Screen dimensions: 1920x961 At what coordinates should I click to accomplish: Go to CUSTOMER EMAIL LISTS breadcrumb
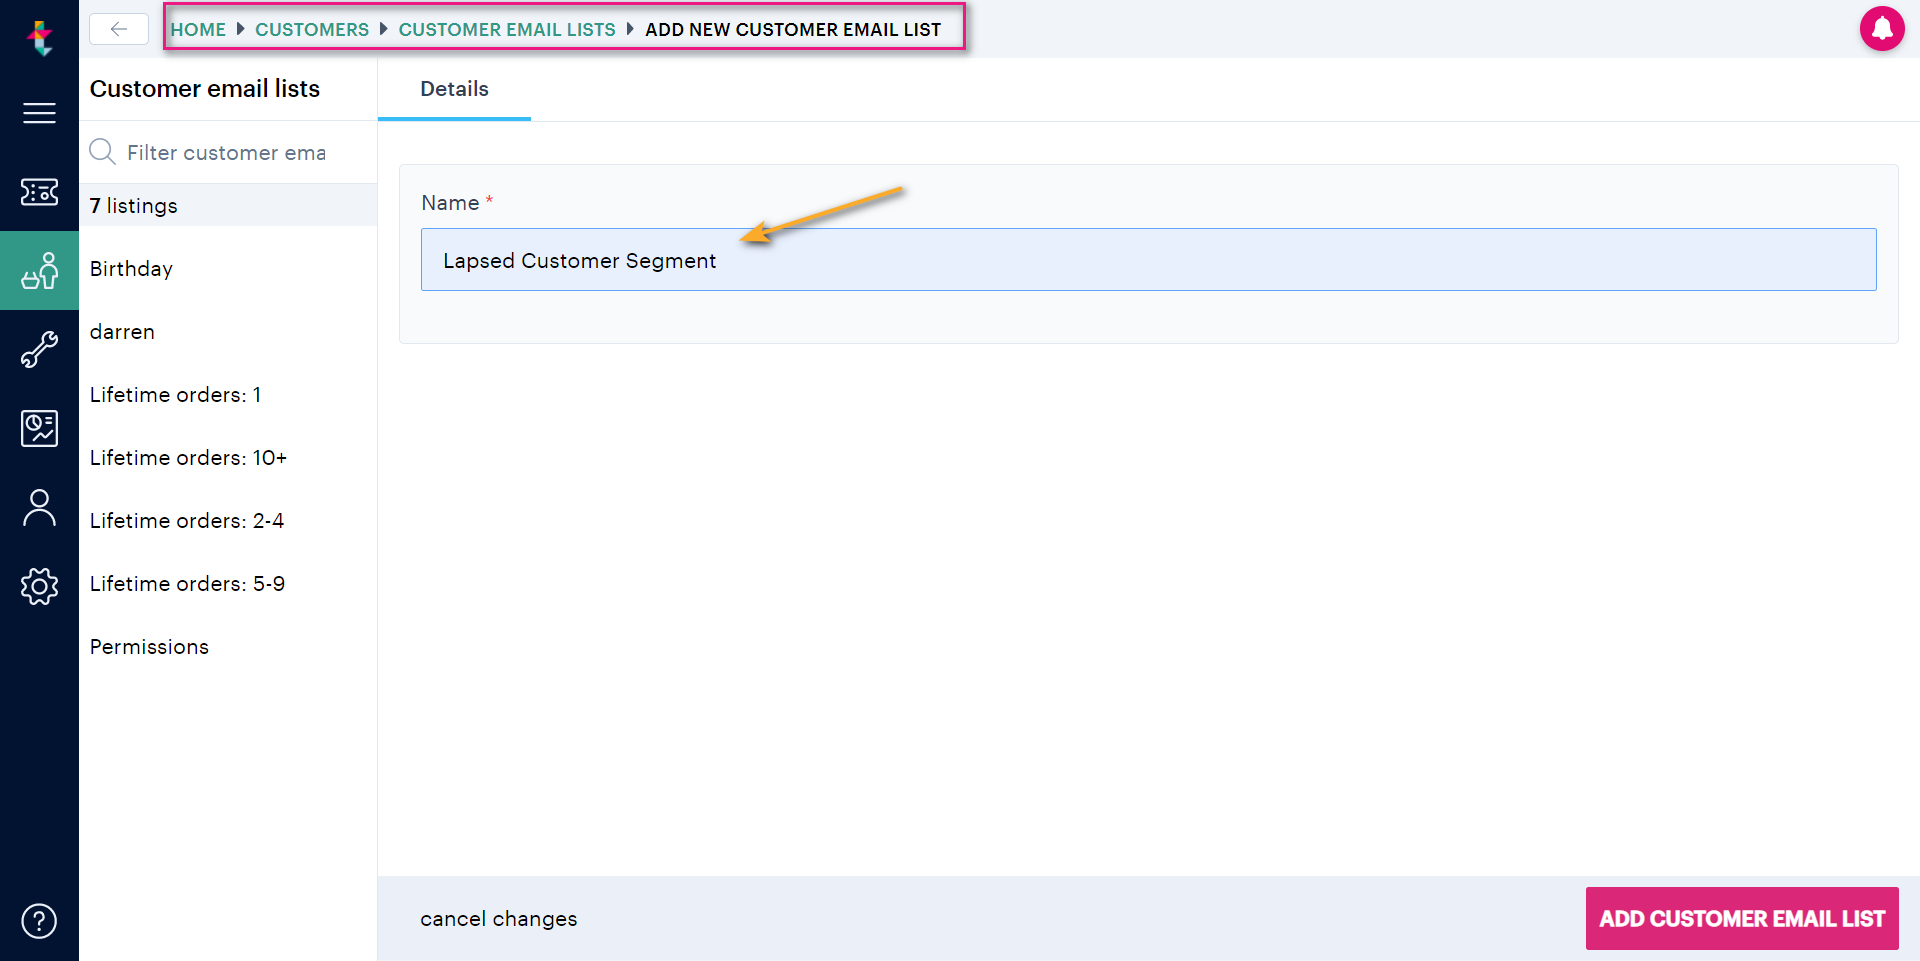pos(507,29)
